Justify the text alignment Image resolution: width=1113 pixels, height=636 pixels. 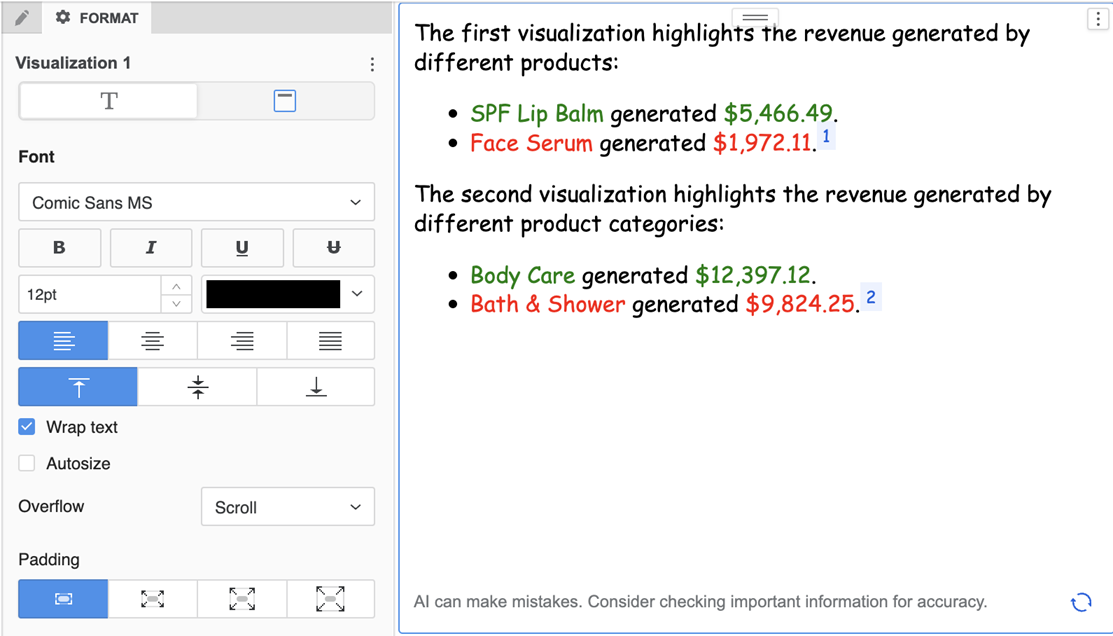pyautogui.click(x=330, y=341)
